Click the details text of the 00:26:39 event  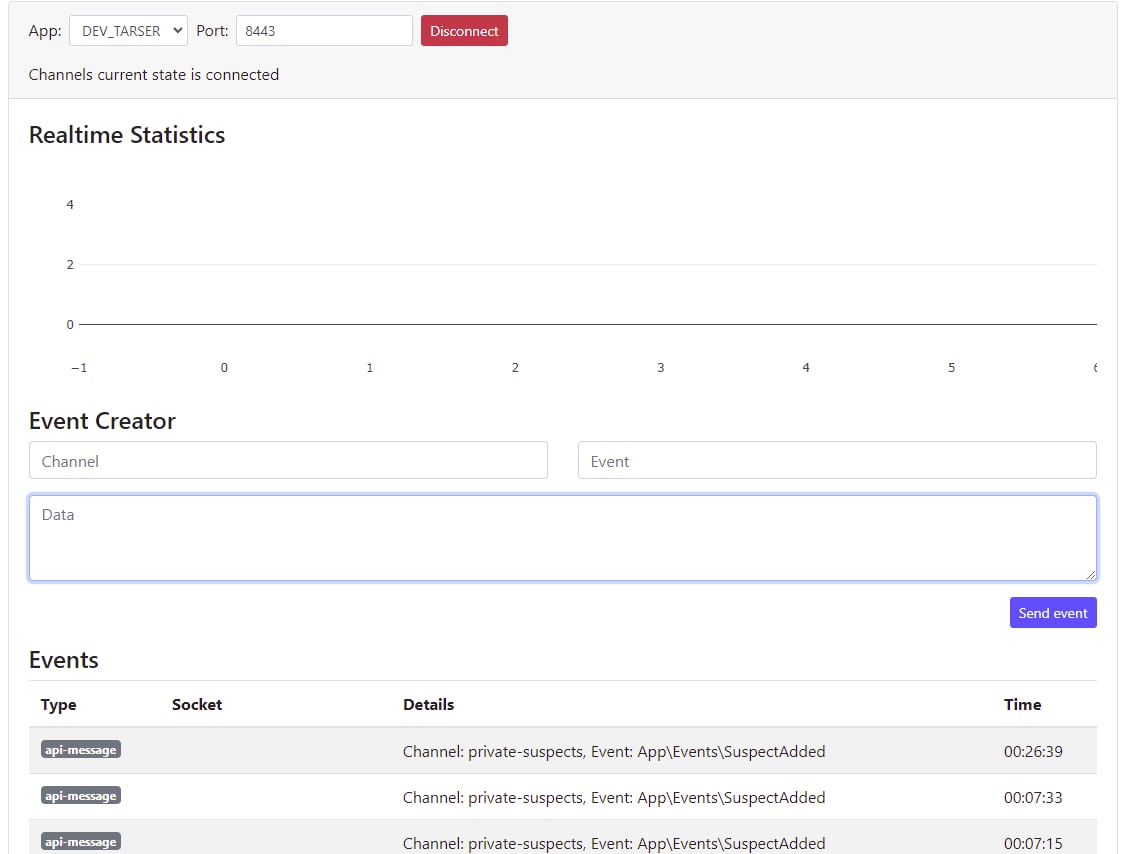tap(614, 751)
